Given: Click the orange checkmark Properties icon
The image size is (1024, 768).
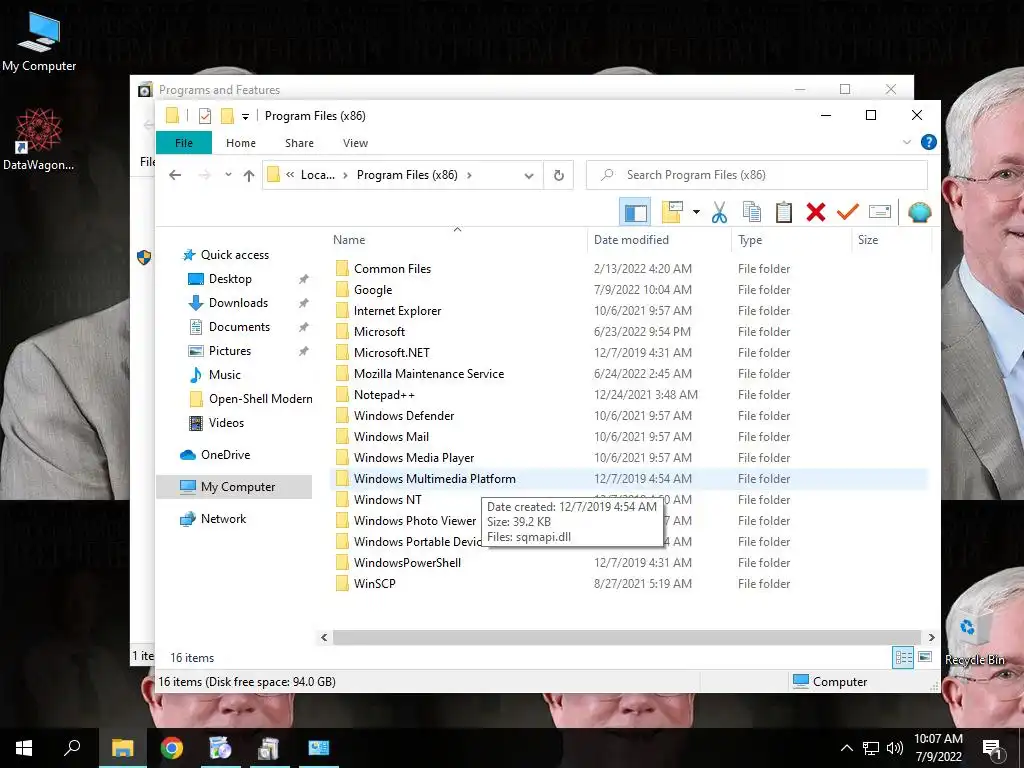Looking at the screenshot, I should 848,212.
